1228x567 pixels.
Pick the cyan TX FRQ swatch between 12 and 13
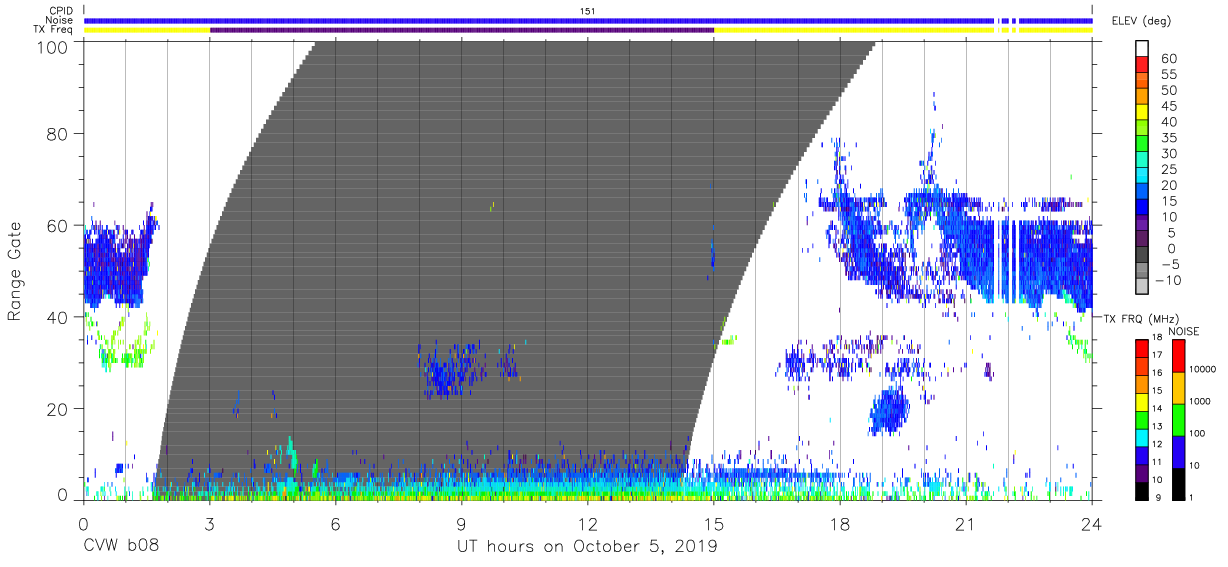(x=1142, y=437)
